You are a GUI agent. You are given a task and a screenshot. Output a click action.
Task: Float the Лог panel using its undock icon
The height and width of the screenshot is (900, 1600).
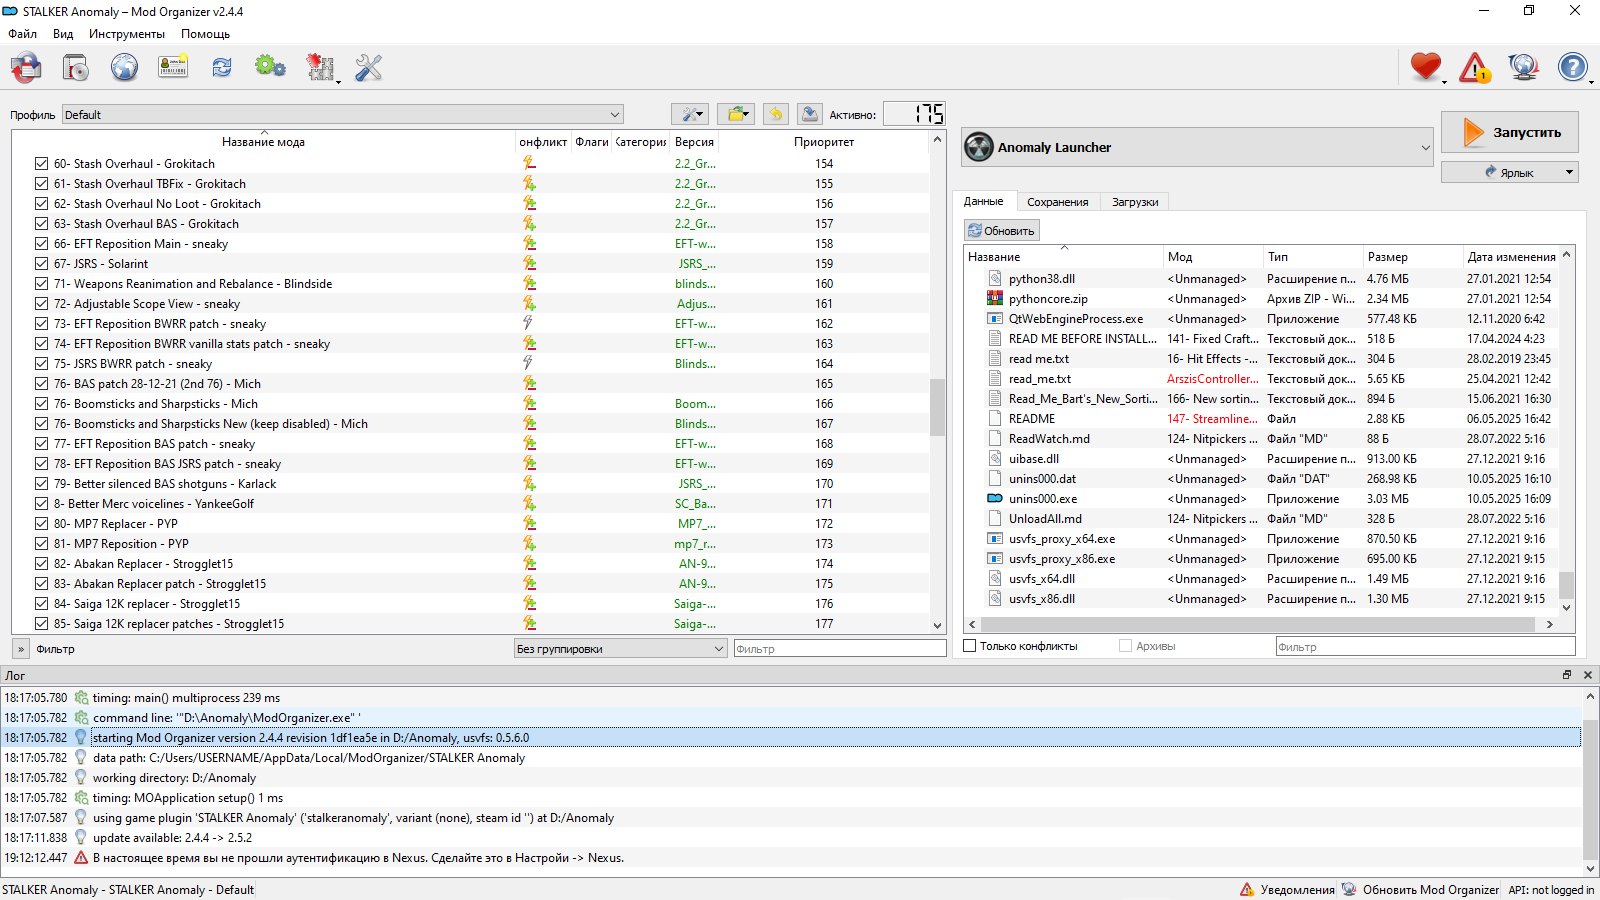tap(1567, 675)
